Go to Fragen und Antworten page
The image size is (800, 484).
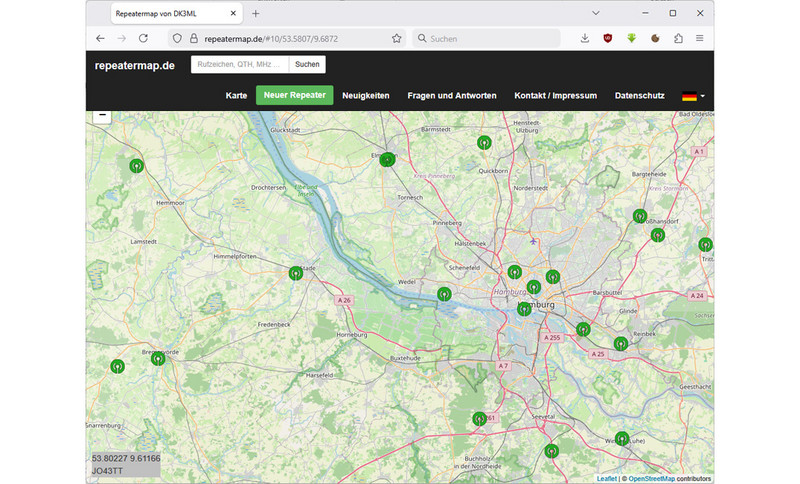click(x=451, y=96)
